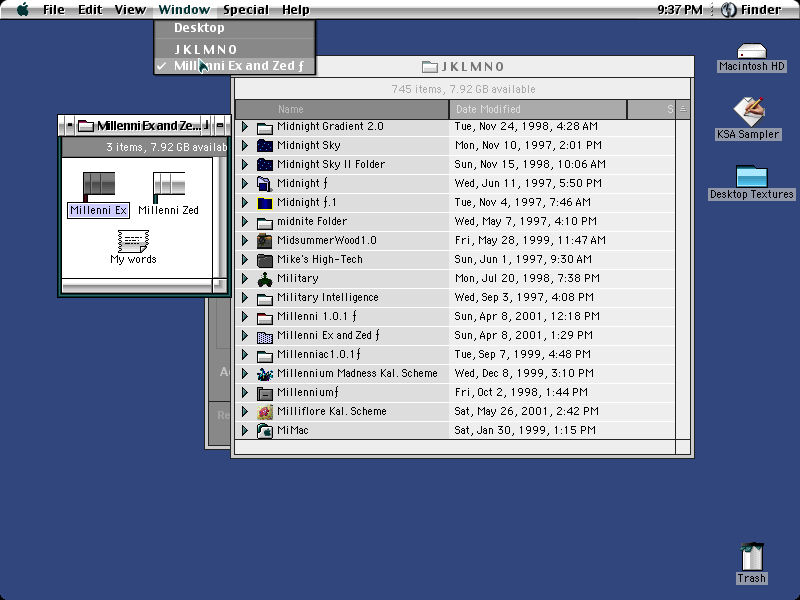The width and height of the screenshot is (800, 600).
Task: Click the Finder application menu icon
Action: [729, 10]
